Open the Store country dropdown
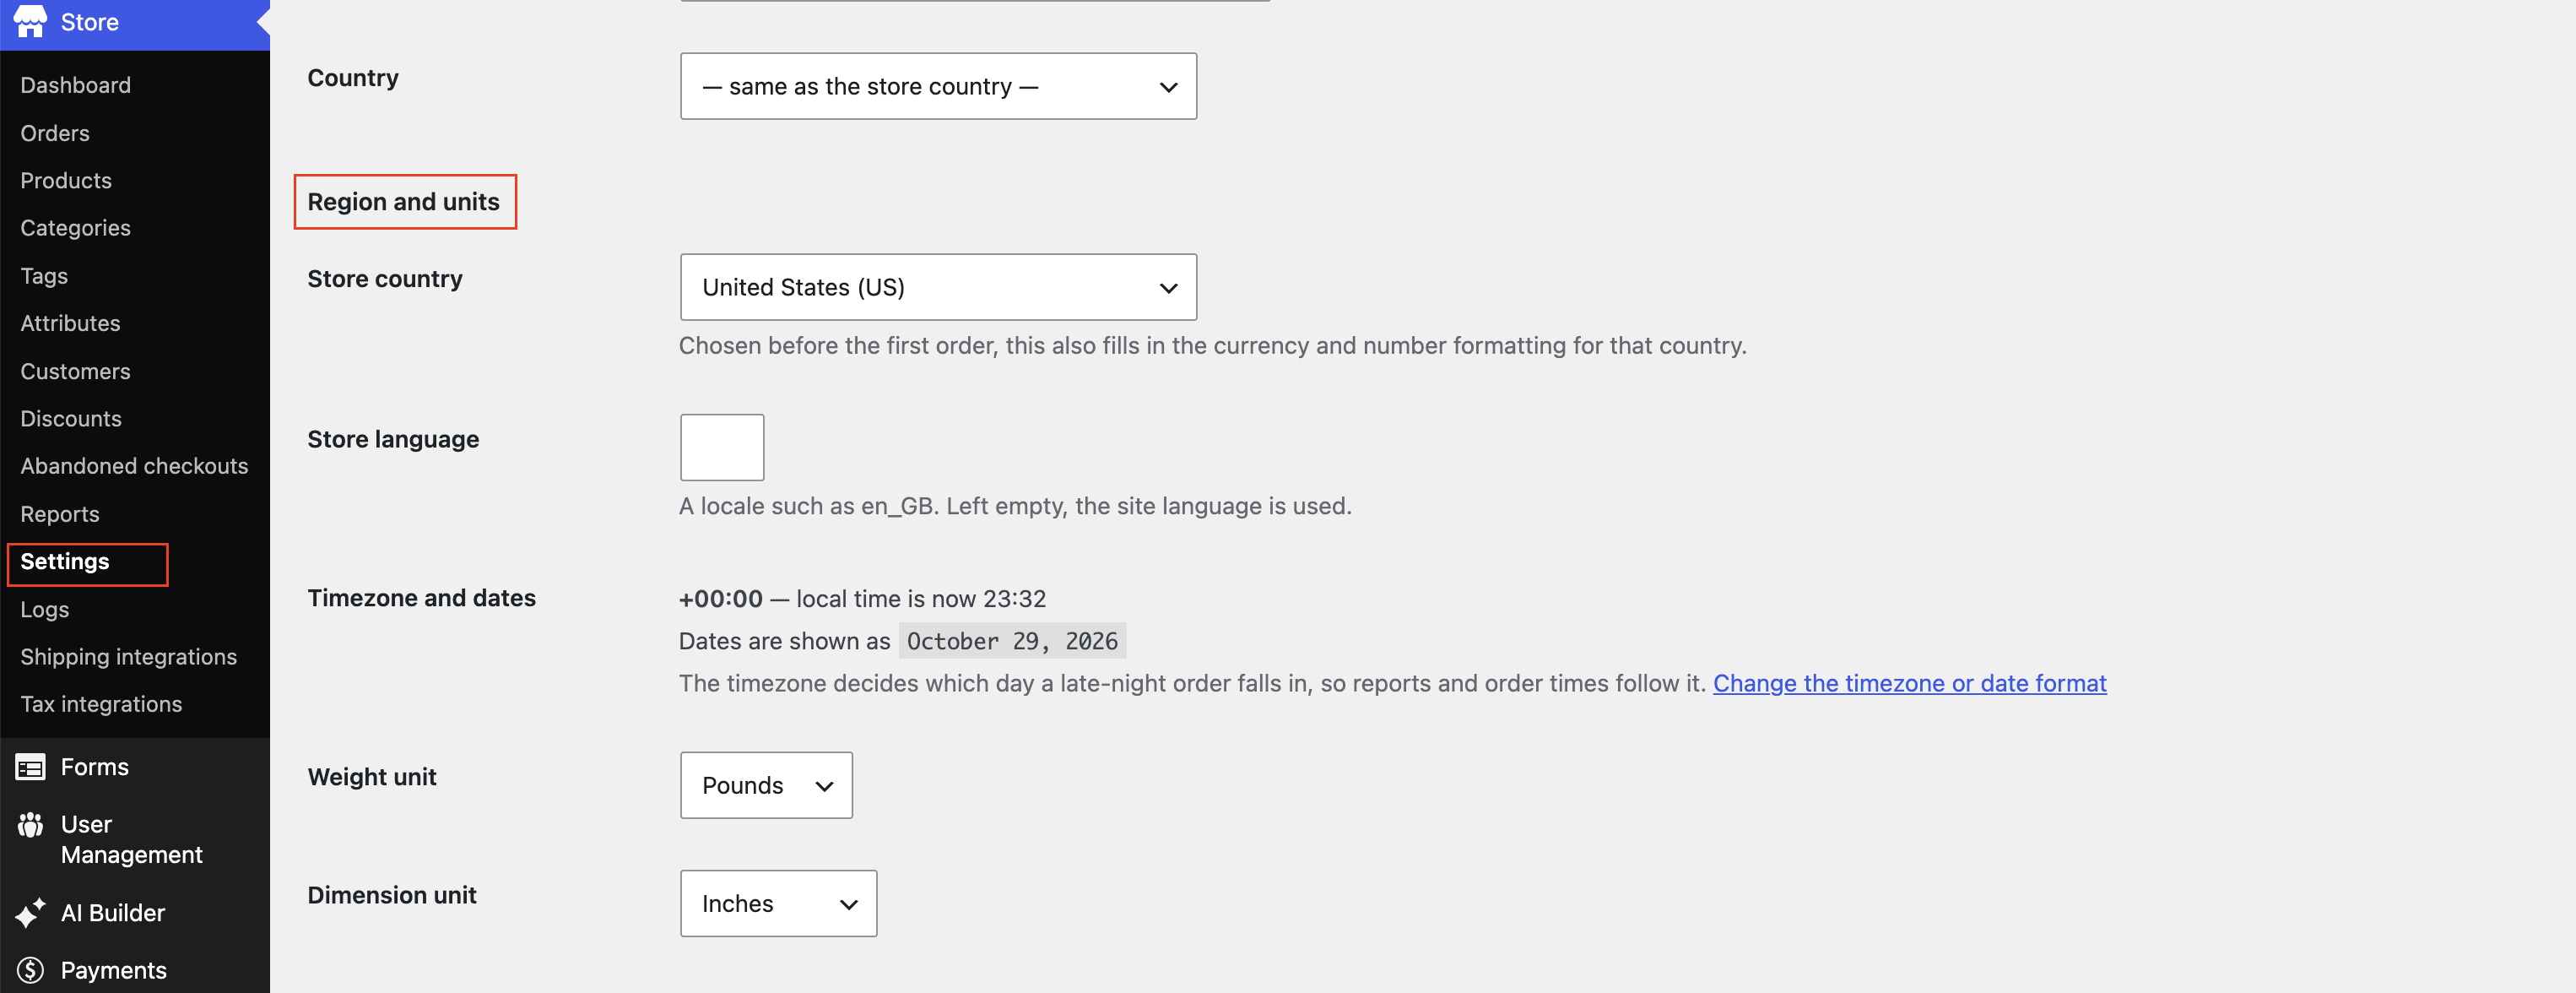Image resolution: width=2576 pixels, height=993 pixels. click(938, 287)
